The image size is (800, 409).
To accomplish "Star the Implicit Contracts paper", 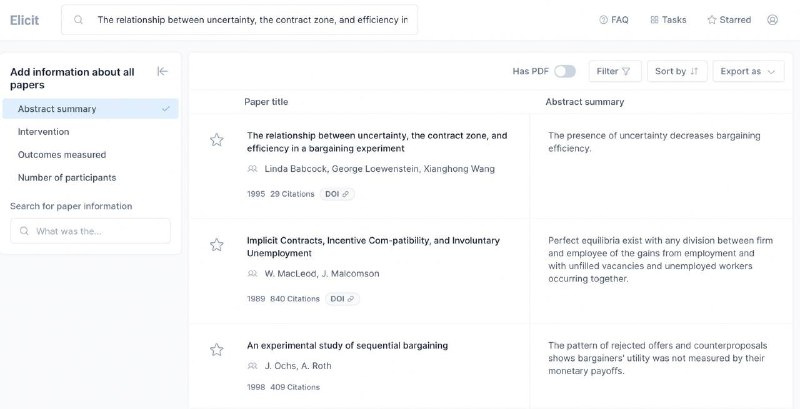I will pyautogui.click(x=216, y=245).
